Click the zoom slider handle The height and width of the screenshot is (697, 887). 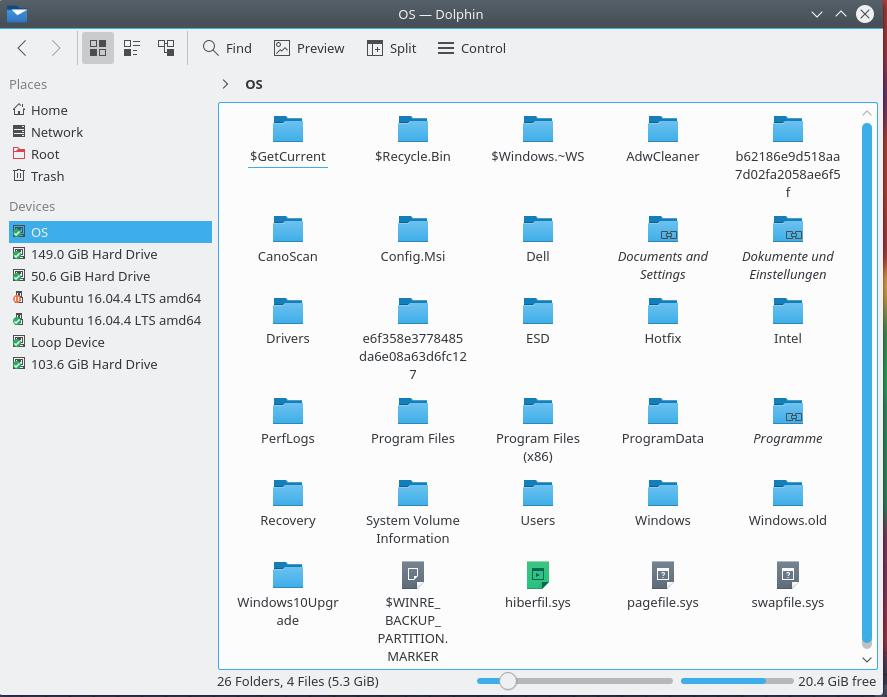[x=508, y=681]
